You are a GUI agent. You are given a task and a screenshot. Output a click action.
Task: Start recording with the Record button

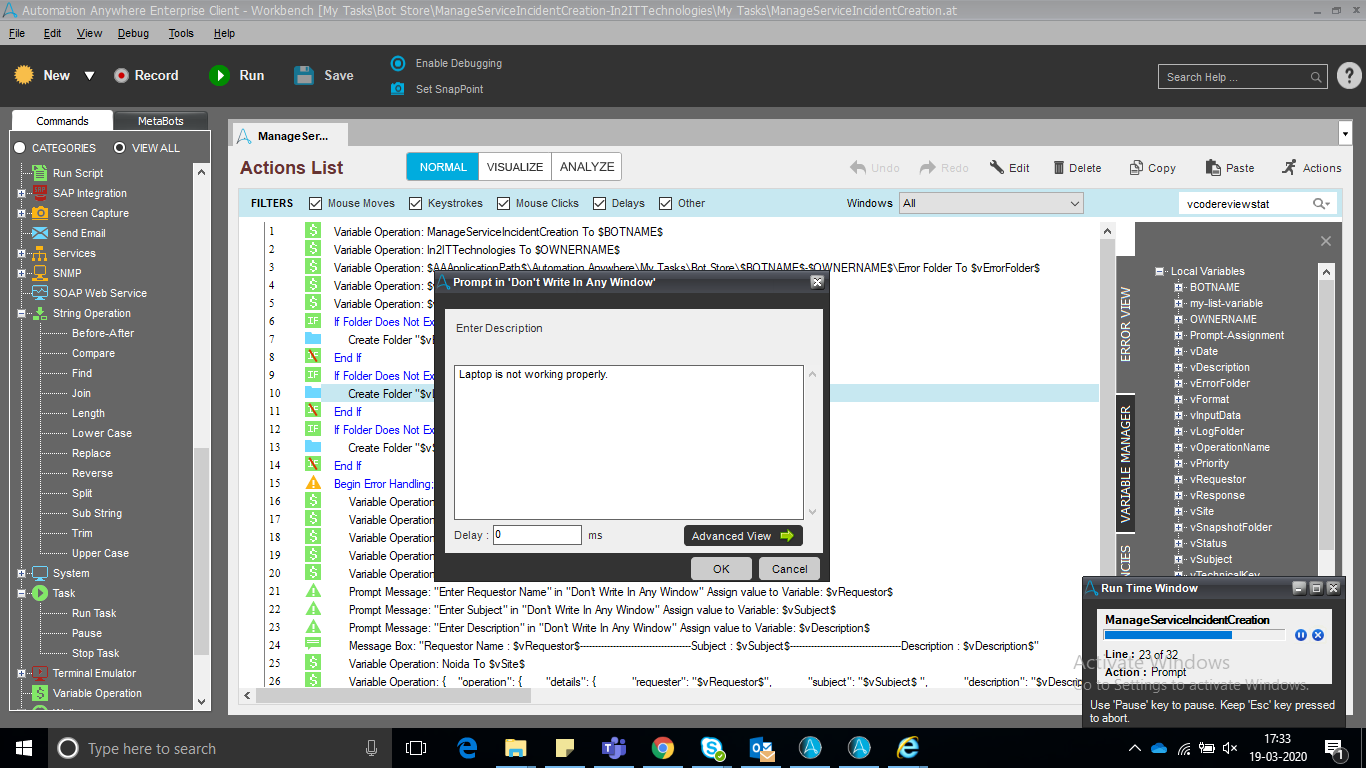point(145,75)
